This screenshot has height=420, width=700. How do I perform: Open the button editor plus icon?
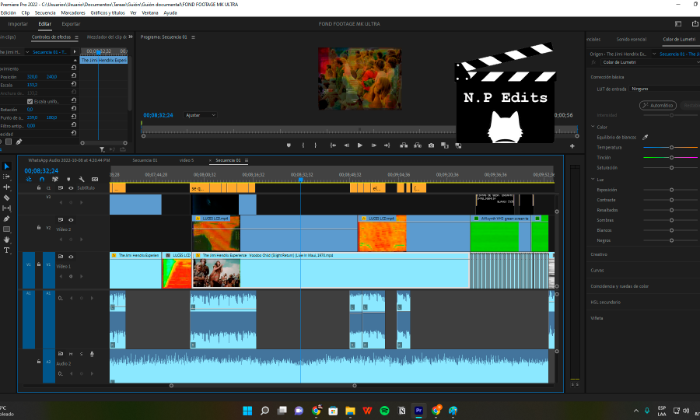click(x=572, y=146)
